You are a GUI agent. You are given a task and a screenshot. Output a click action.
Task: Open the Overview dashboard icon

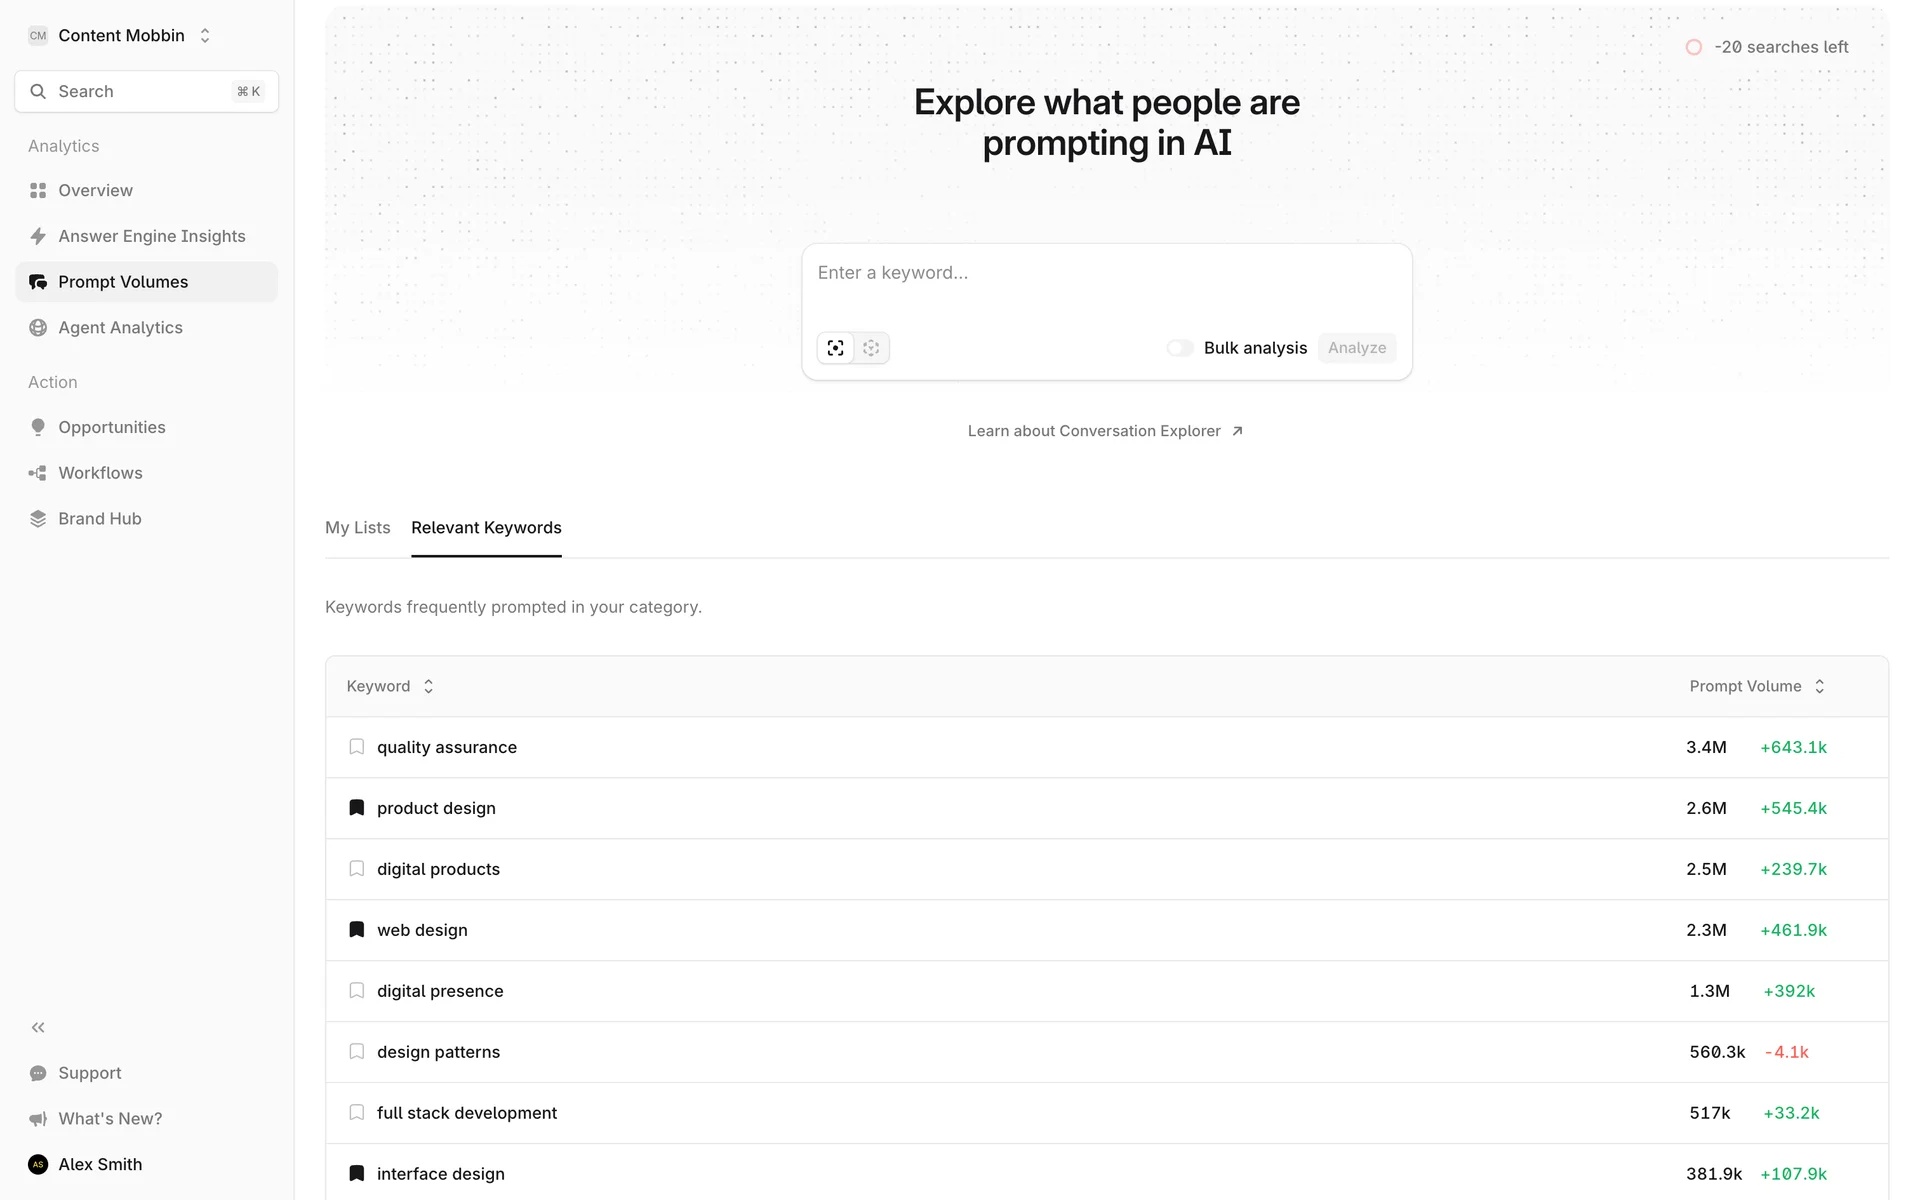click(38, 190)
